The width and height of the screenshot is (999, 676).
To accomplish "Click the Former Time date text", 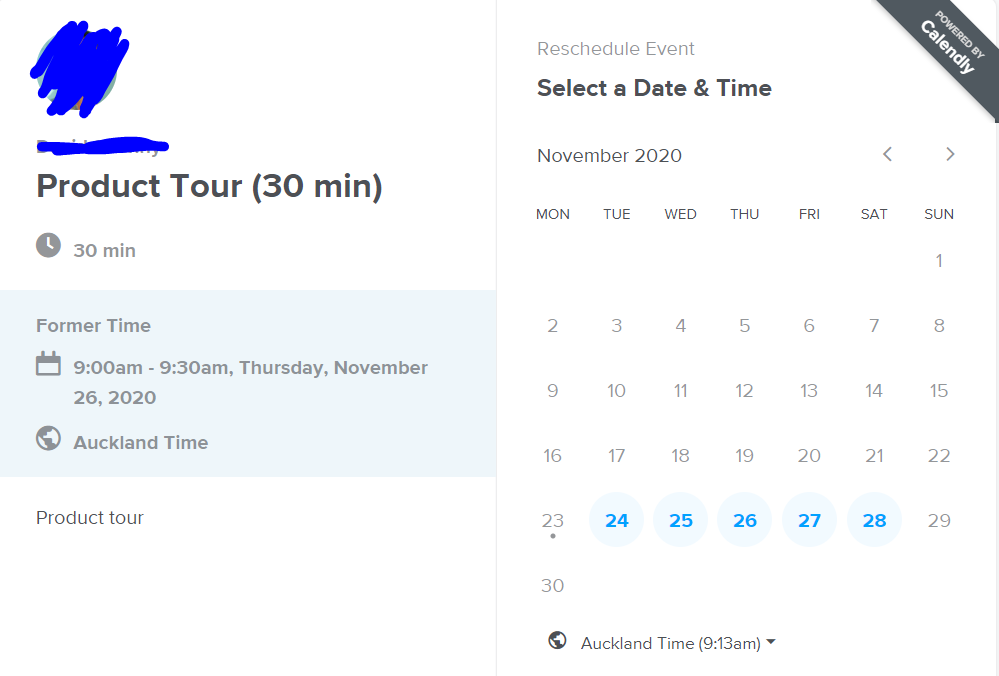I will [x=250, y=382].
